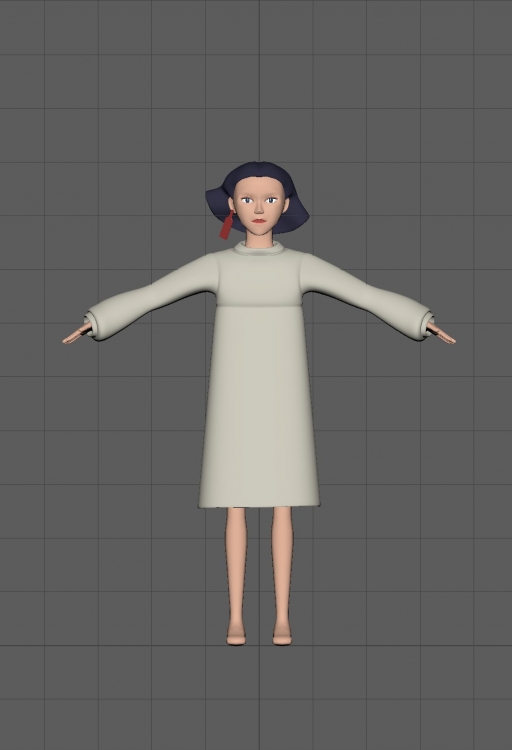Click the hand opposite the red ribbon side
The image size is (512, 750).
coord(441,333)
